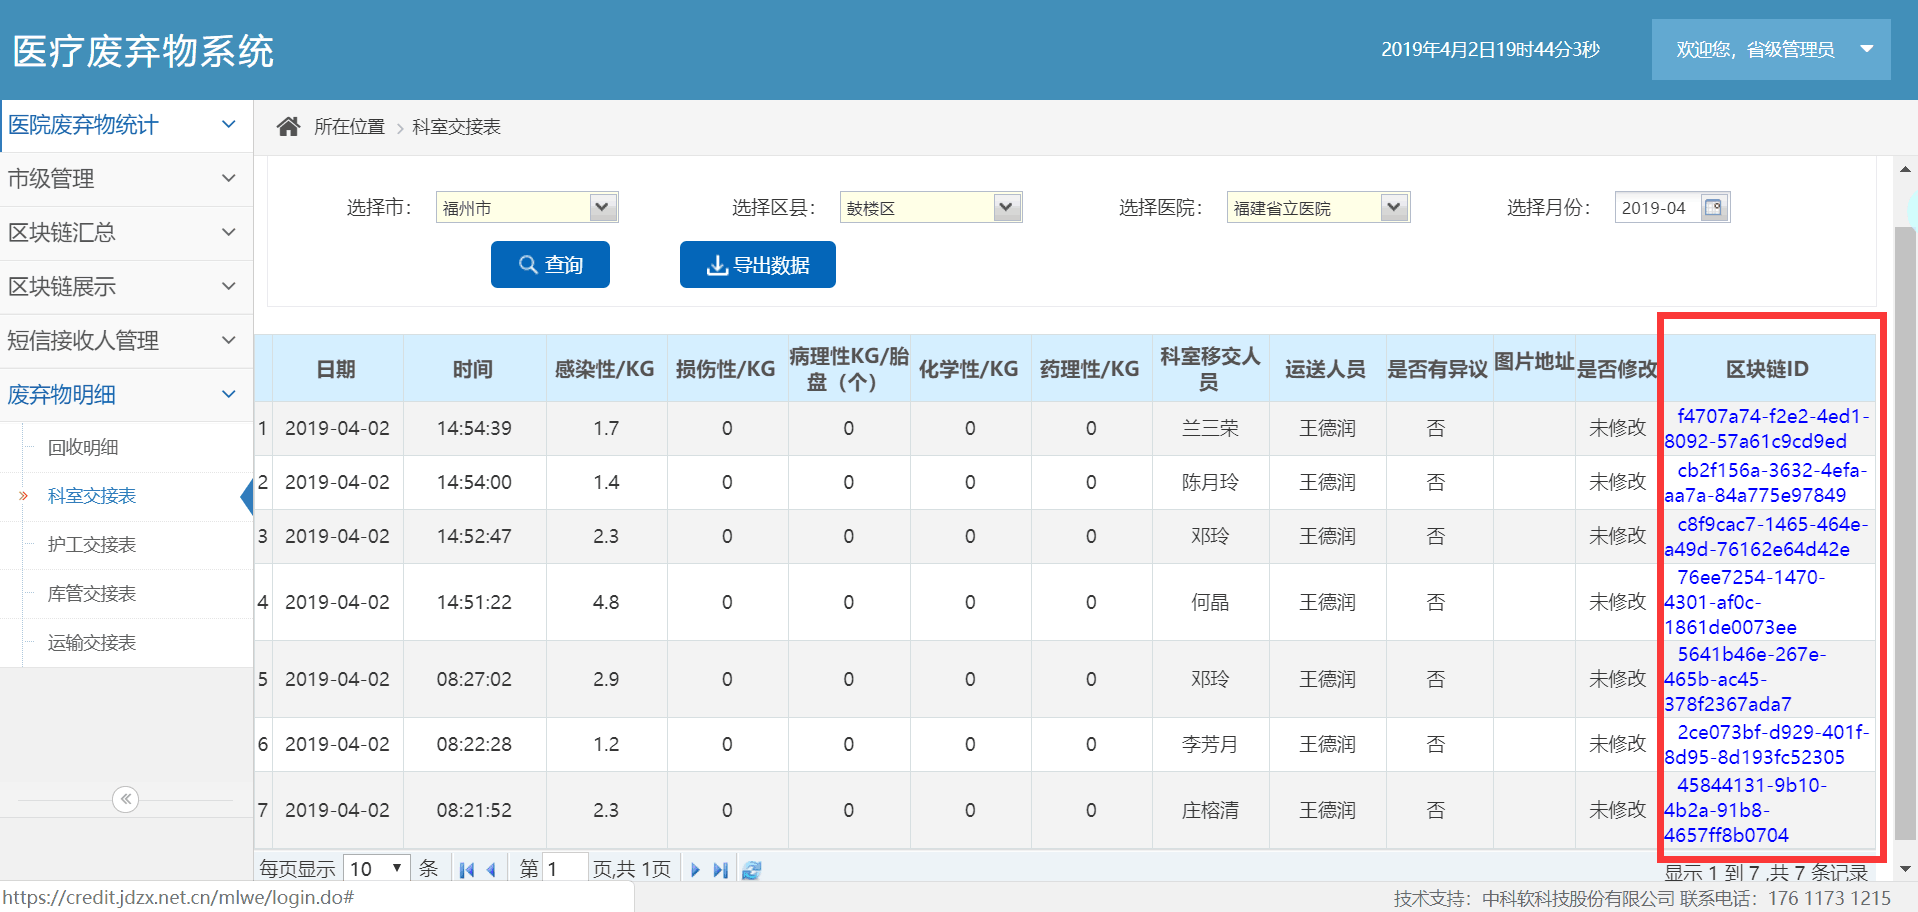Sort by 日期 column header
1918x912 pixels.
click(x=336, y=369)
